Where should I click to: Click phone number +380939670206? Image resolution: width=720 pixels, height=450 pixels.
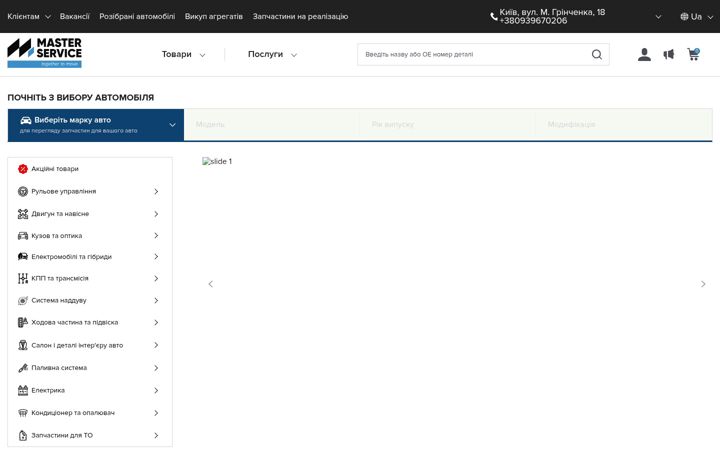(x=533, y=21)
